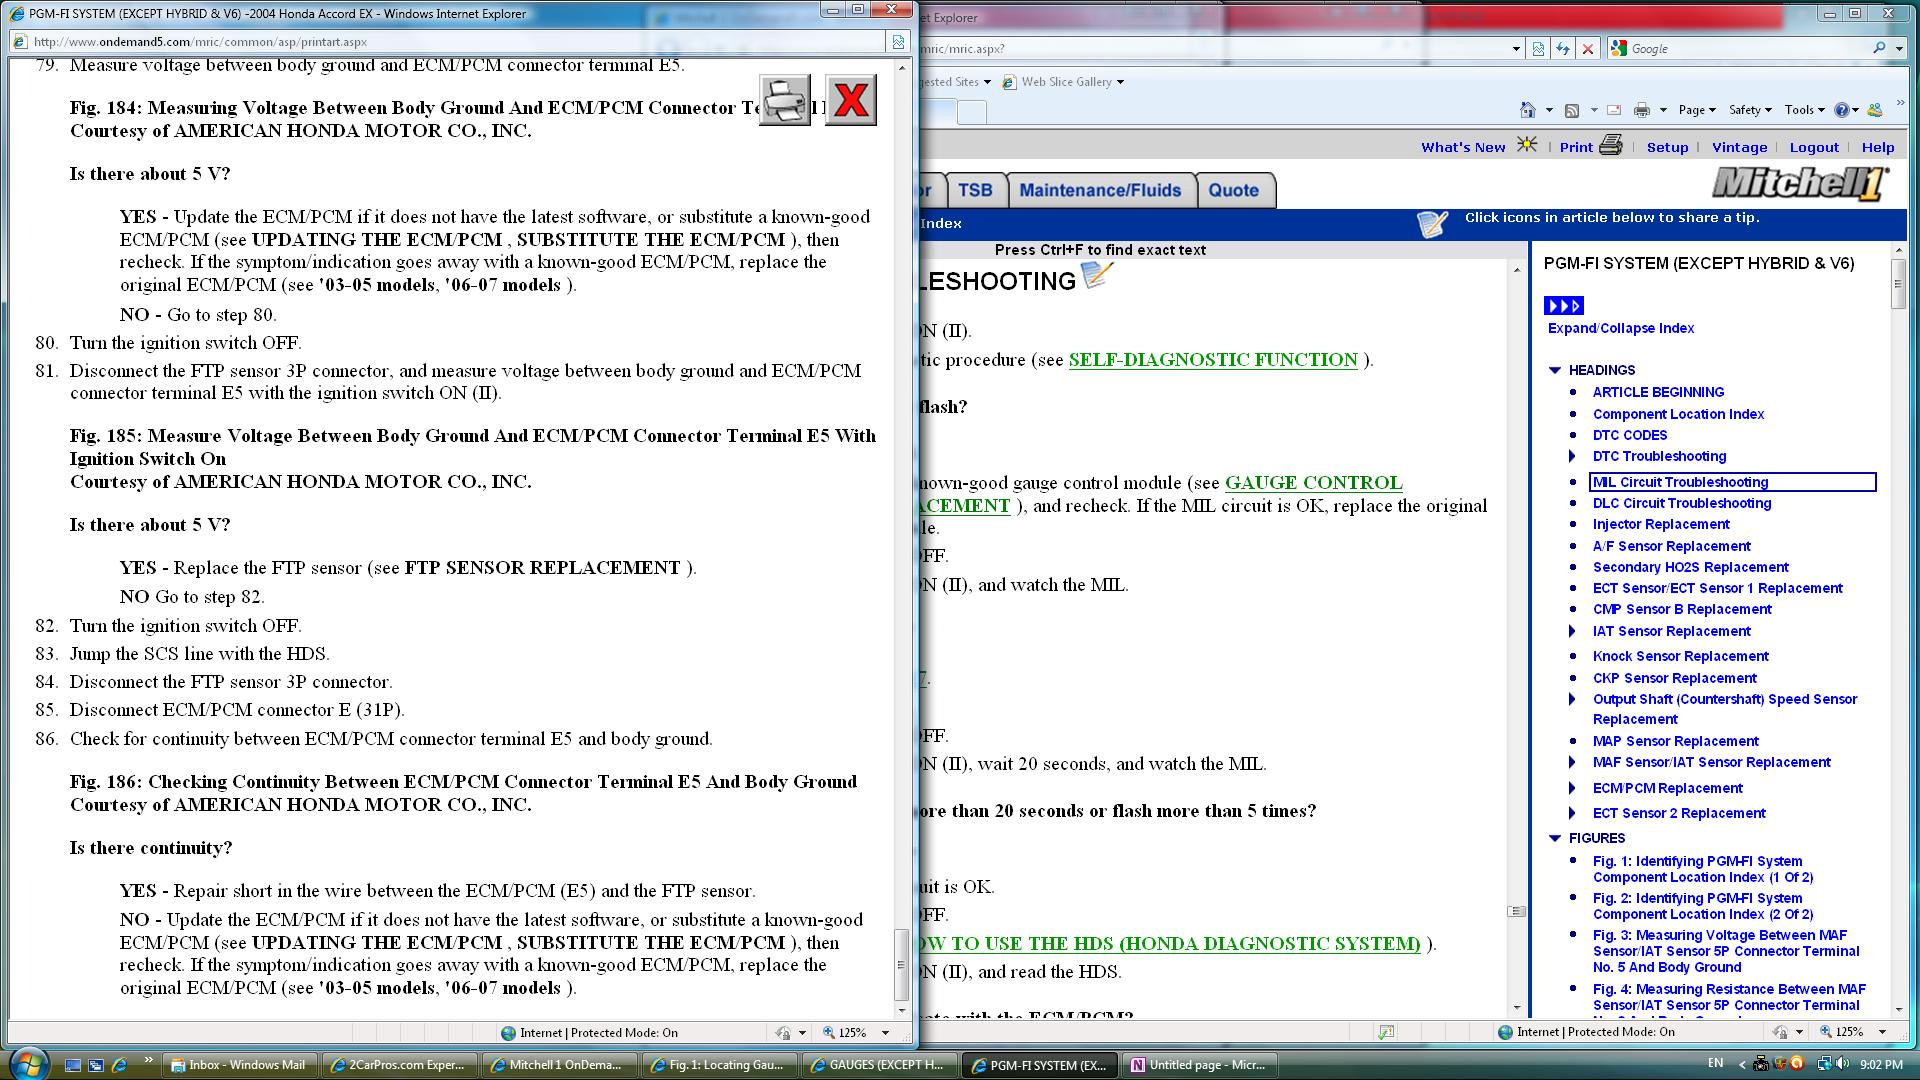Click the printer icon in print-view window

coord(785,100)
